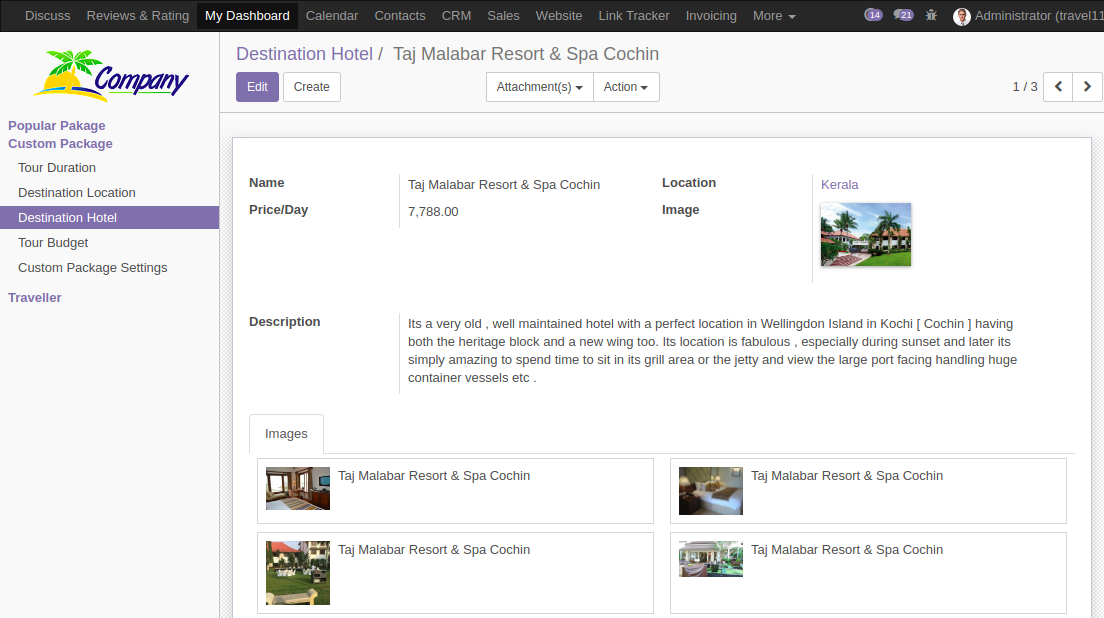
Task: Open the Link Tracker menu
Action: [x=634, y=15]
